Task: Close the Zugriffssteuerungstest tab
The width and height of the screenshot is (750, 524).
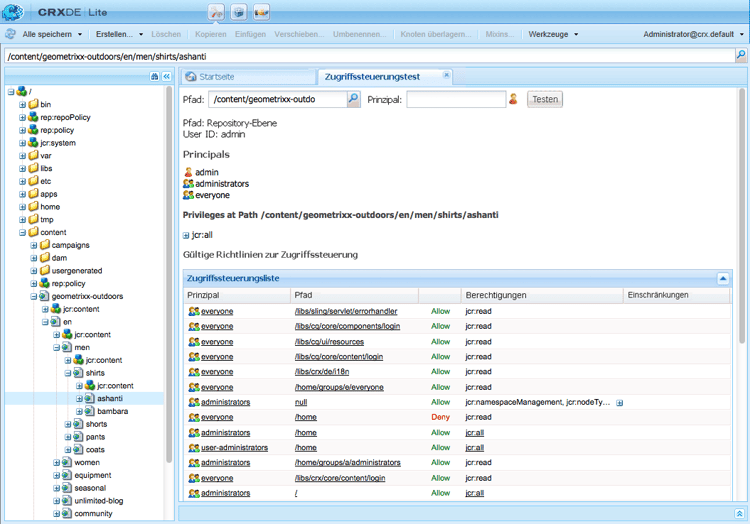Action: 446,75
